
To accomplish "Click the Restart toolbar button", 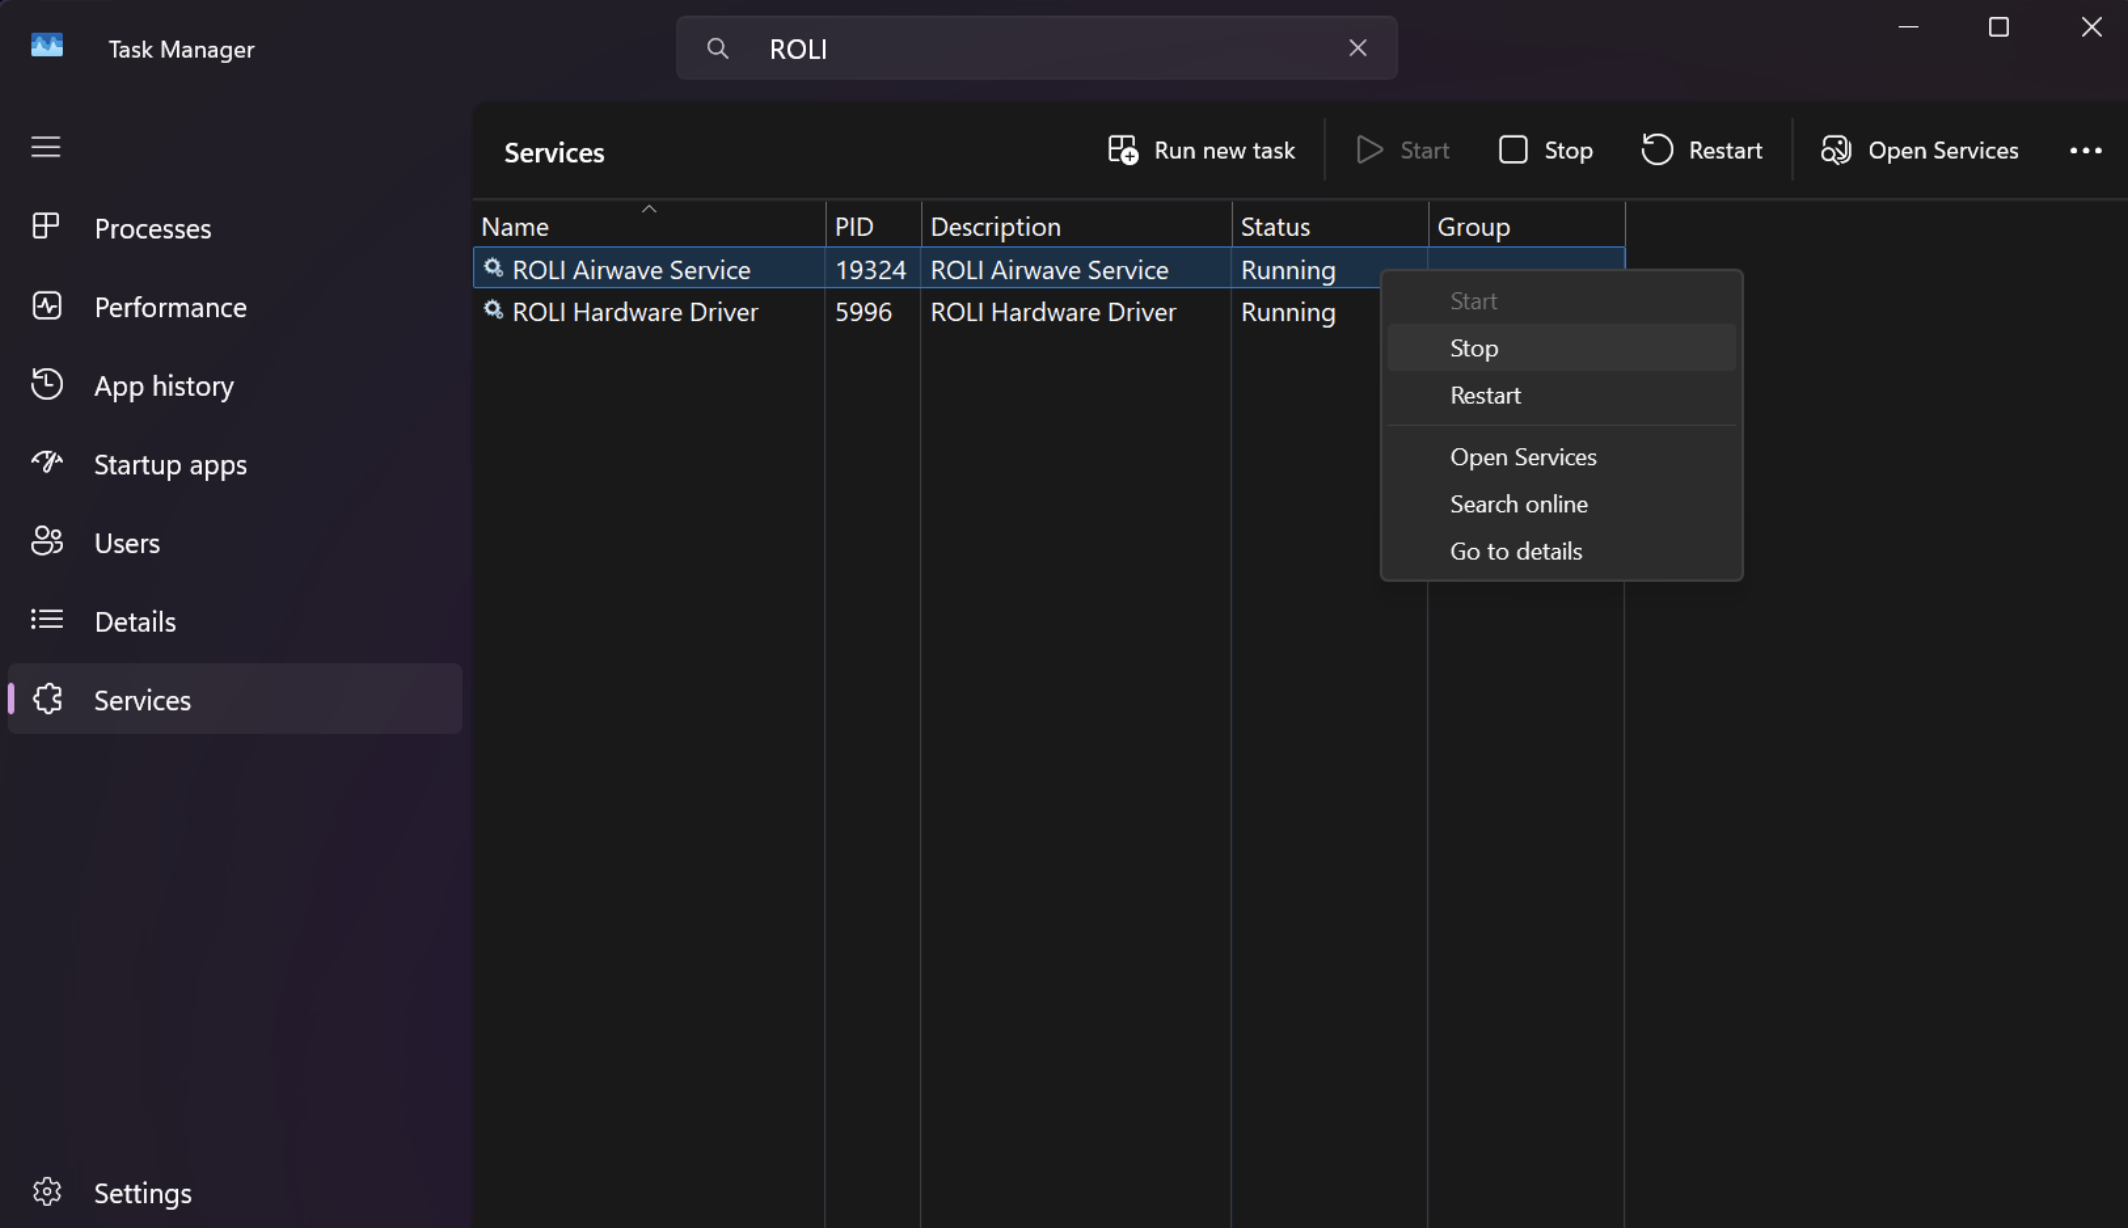I will 1701,150.
